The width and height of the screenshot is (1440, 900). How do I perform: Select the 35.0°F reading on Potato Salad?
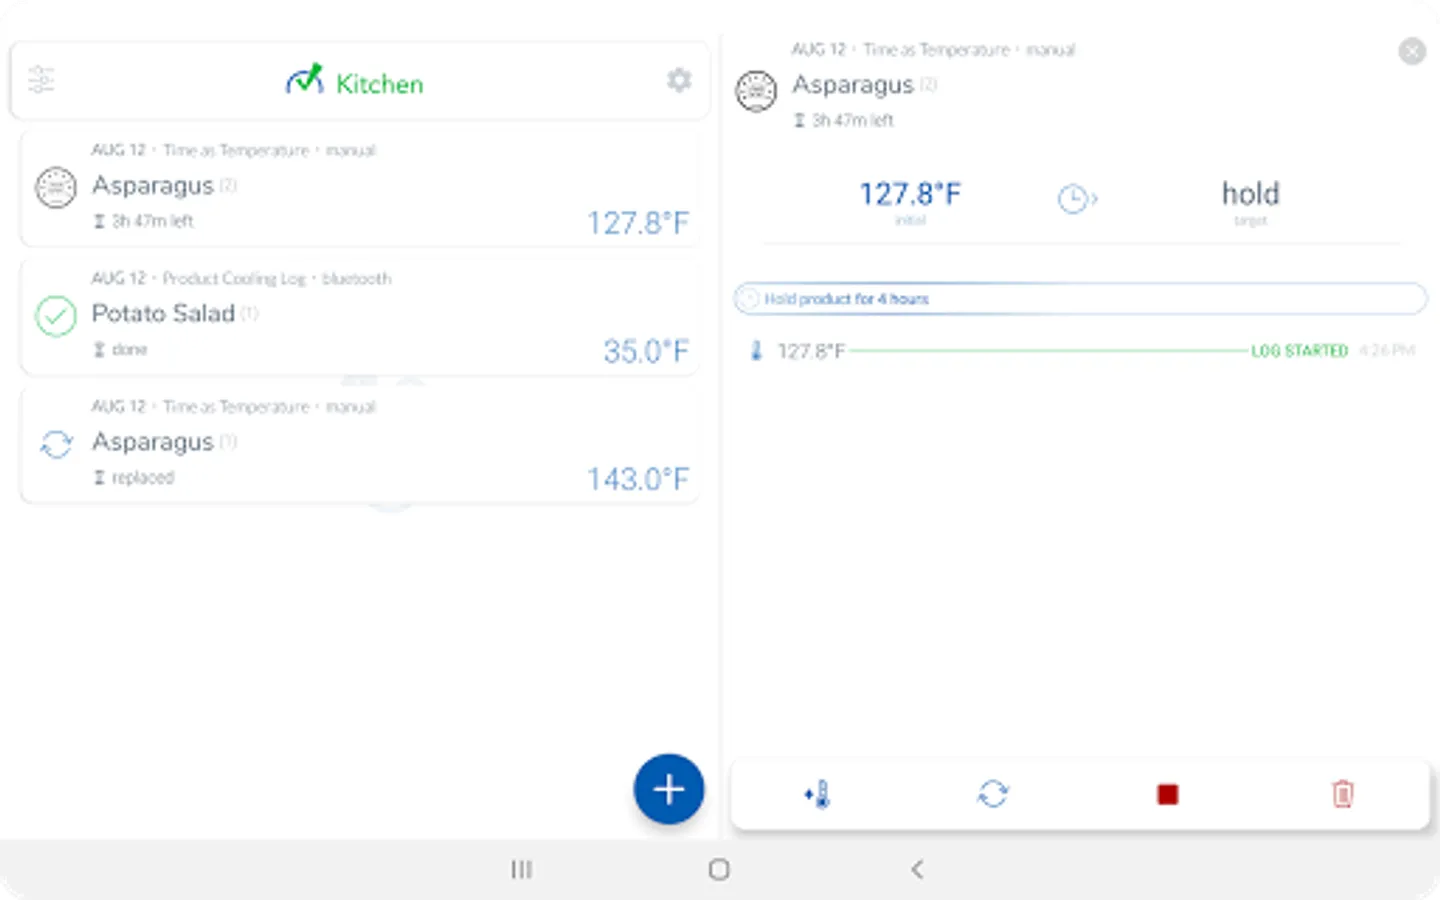(x=646, y=351)
